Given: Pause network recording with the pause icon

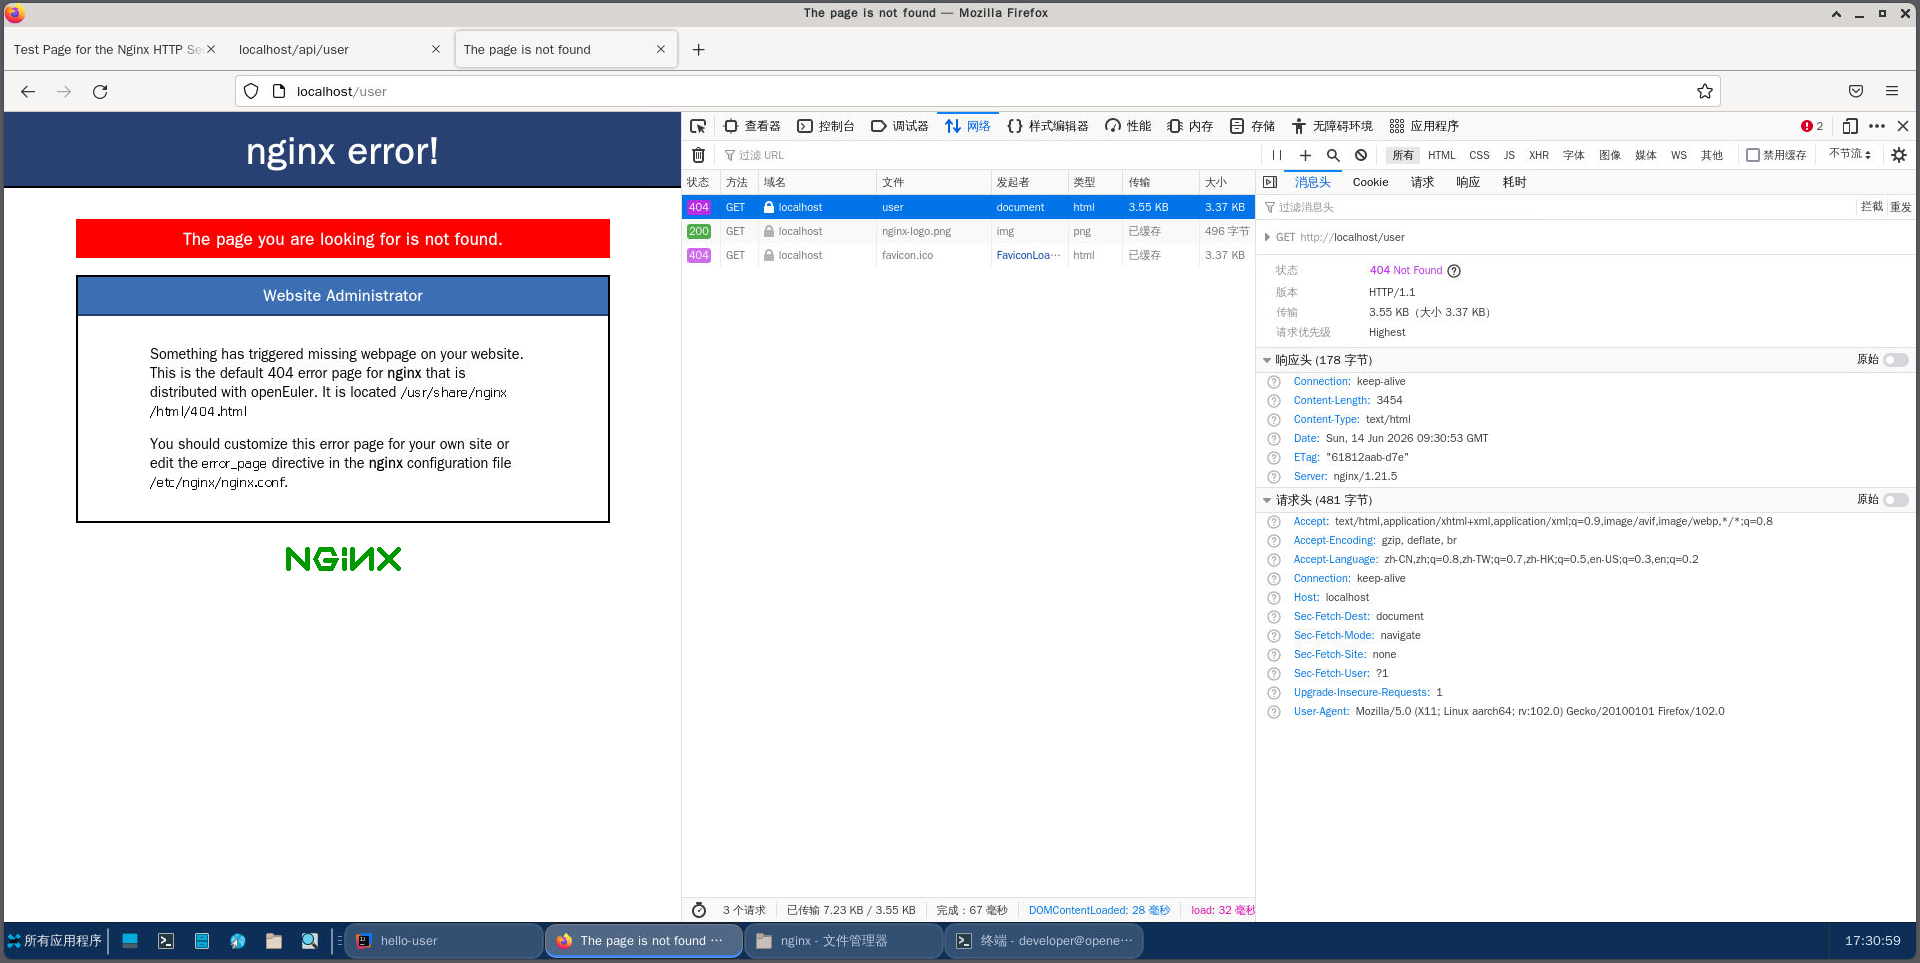Looking at the screenshot, I should pyautogui.click(x=1277, y=155).
